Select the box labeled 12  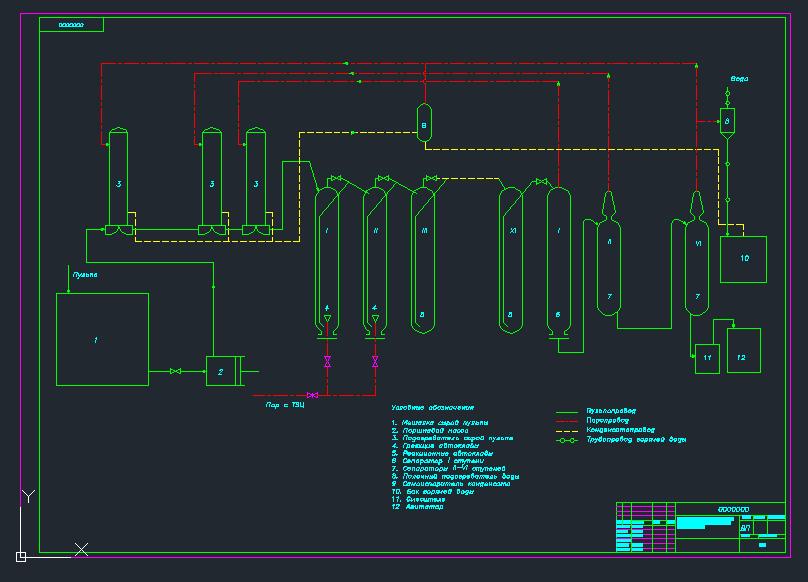pos(744,350)
